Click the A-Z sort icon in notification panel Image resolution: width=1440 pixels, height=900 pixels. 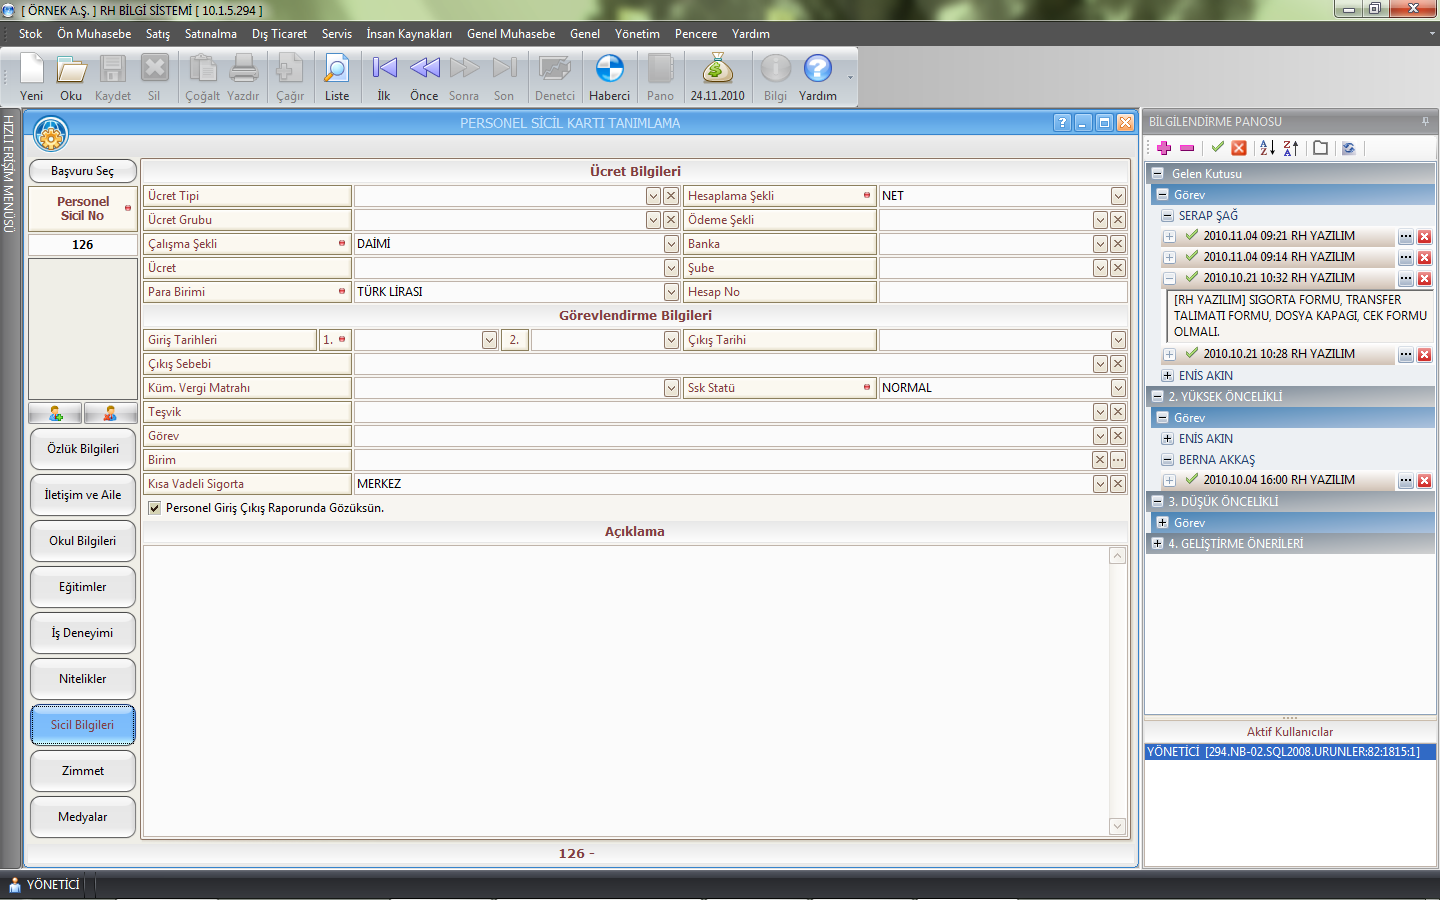[1267, 148]
